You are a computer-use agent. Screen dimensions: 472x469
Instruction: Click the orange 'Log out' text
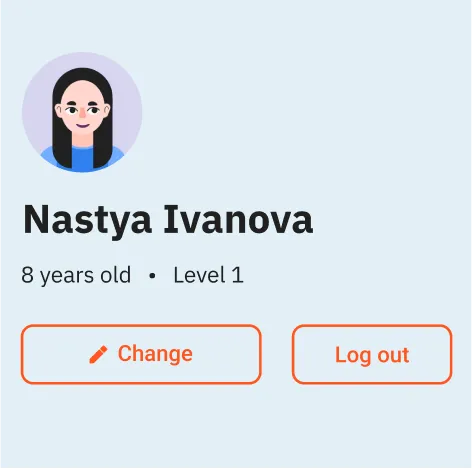pyautogui.click(x=372, y=355)
